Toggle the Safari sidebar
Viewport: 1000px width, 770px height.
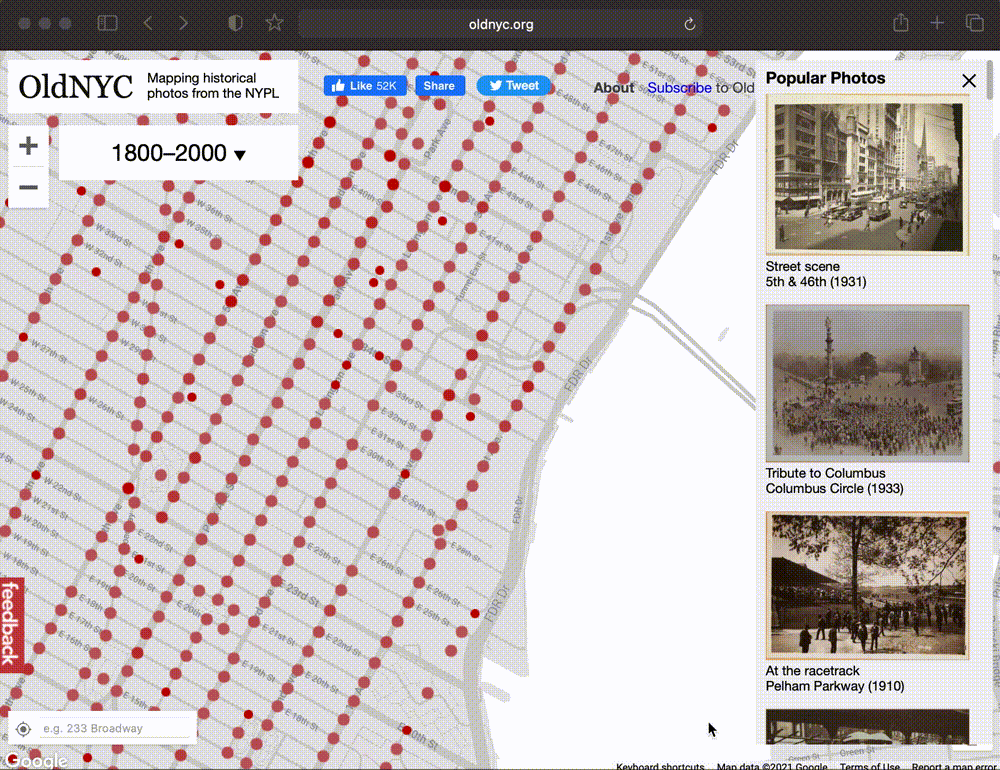[107, 24]
